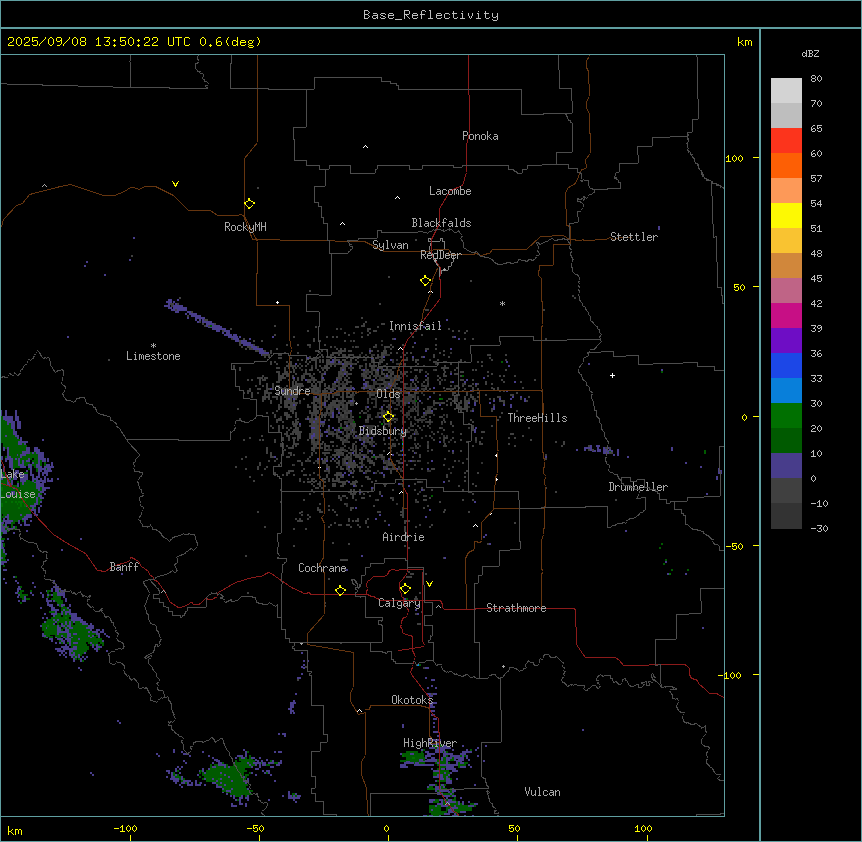Click the yellow marker above the Calgary label

(x=405, y=589)
